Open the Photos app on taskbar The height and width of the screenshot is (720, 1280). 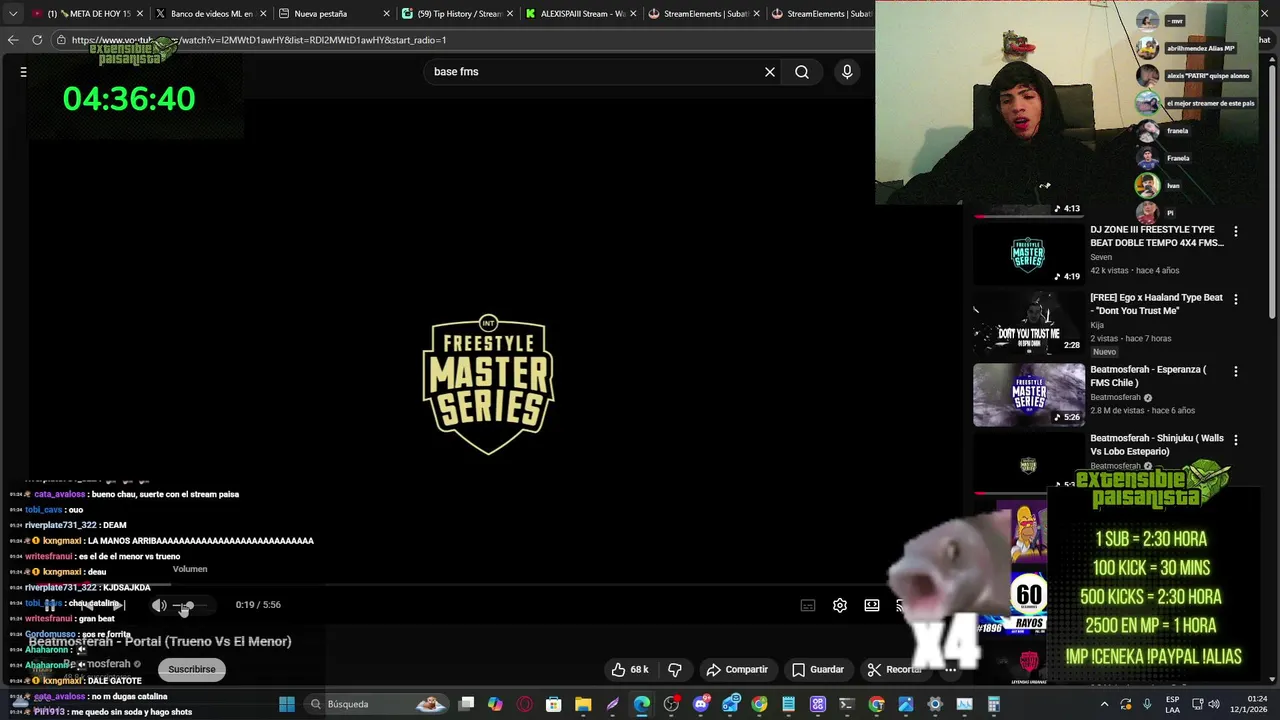point(906,704)
